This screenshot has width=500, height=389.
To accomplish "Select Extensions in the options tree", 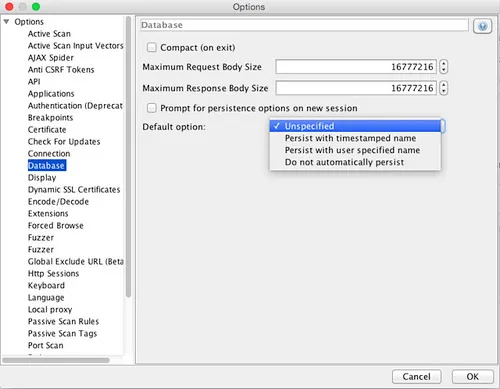I will pos(48,214).
